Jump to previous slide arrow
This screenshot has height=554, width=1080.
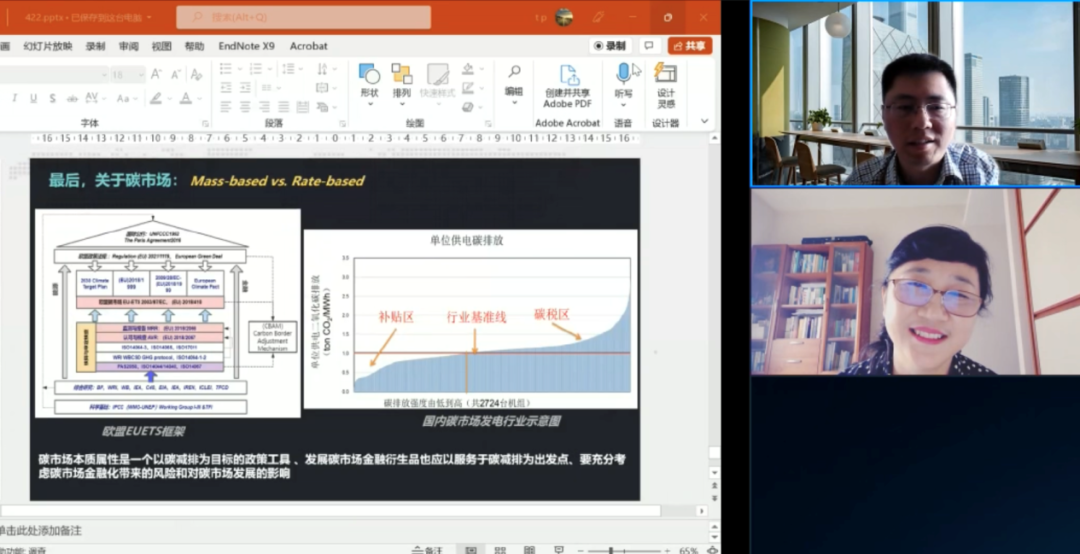714,486
